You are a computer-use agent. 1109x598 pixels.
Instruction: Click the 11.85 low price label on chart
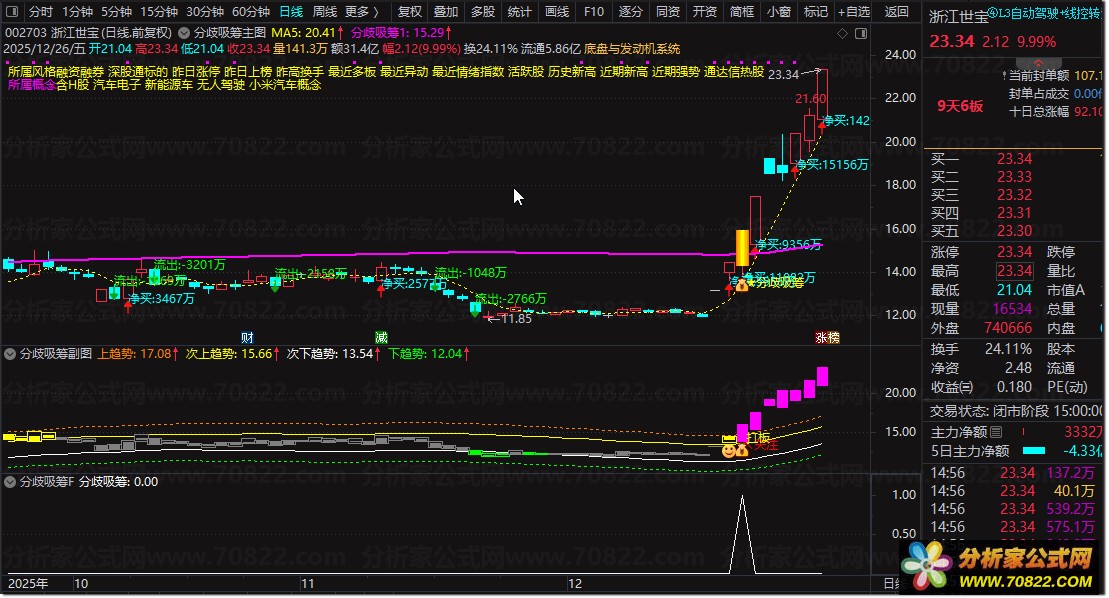click(x=516, y=319)
